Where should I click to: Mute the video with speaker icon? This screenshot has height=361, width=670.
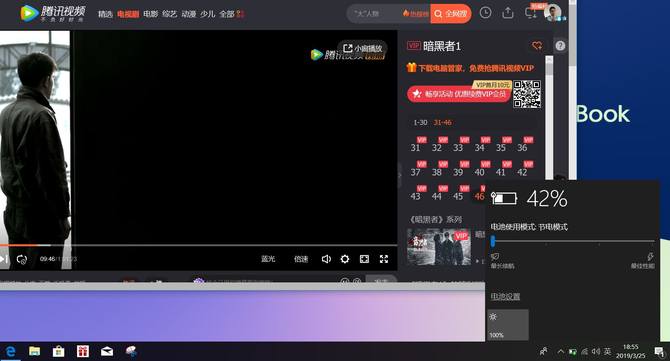[326, 259]
